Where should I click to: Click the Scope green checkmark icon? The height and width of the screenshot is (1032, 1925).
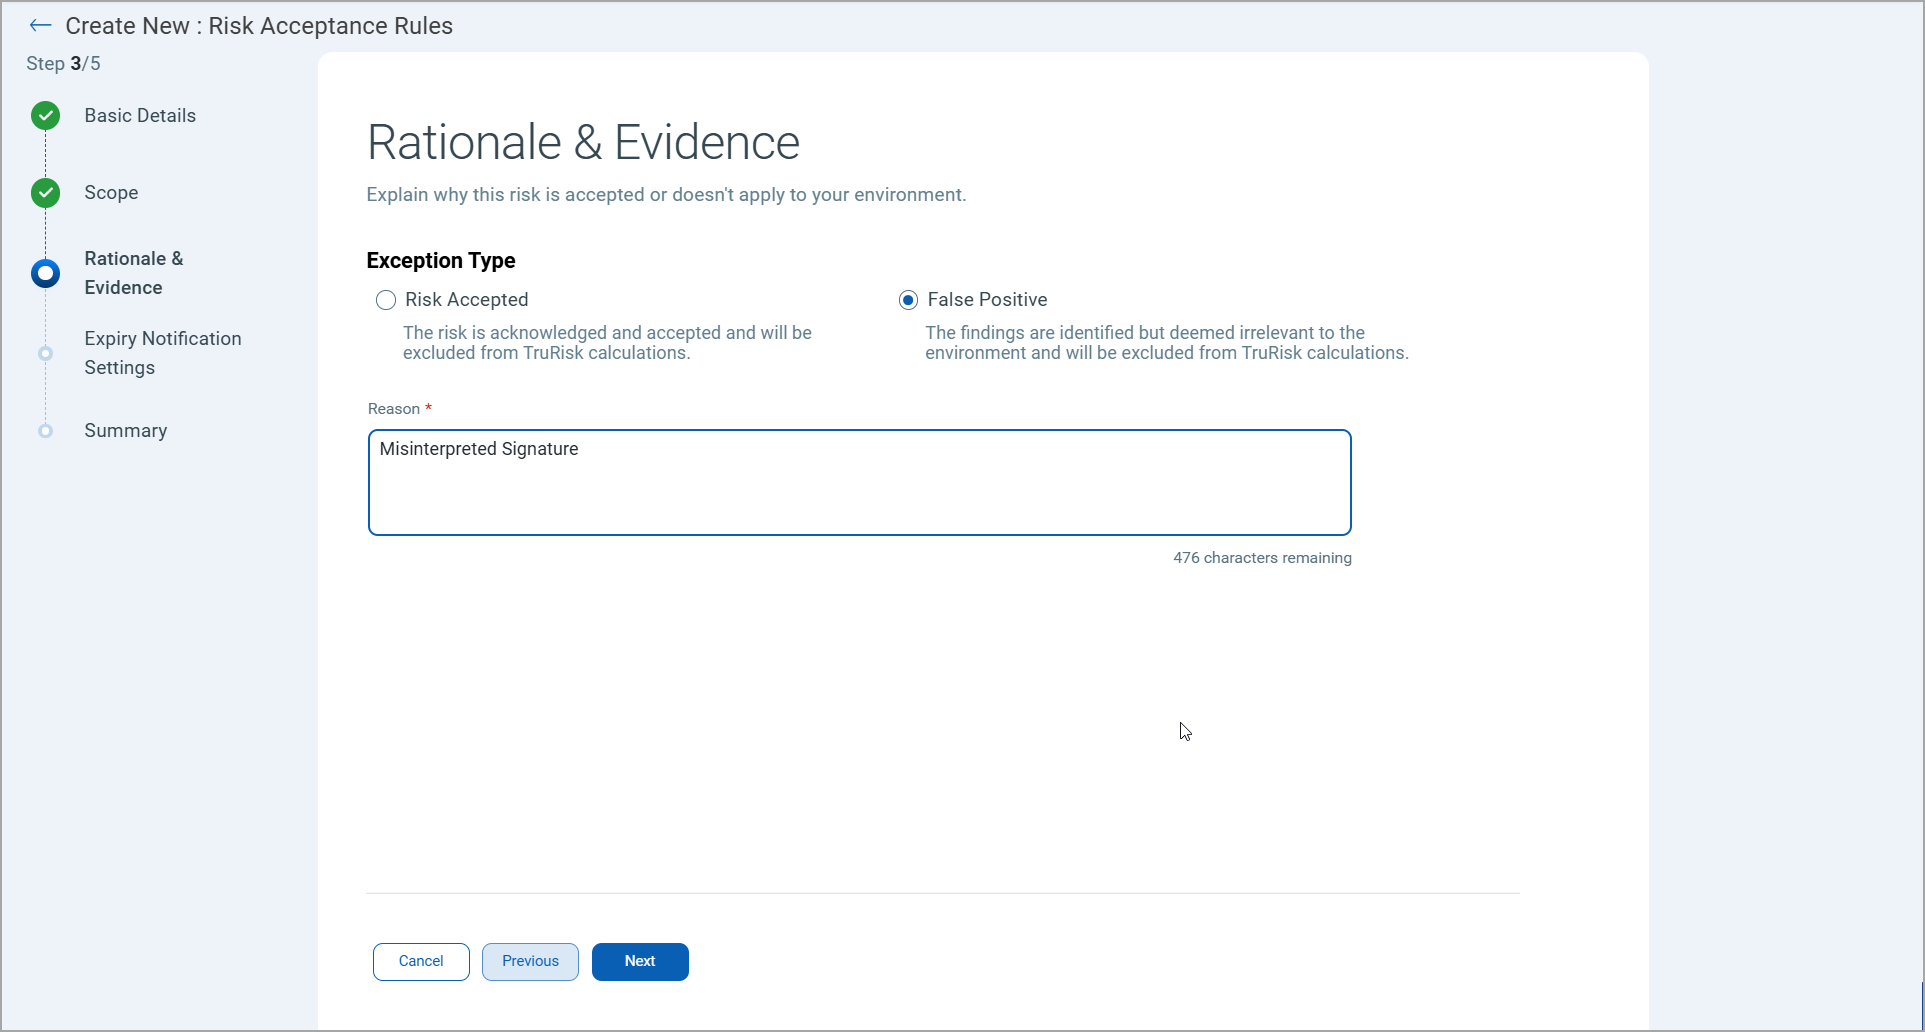(x=45, y=193)
